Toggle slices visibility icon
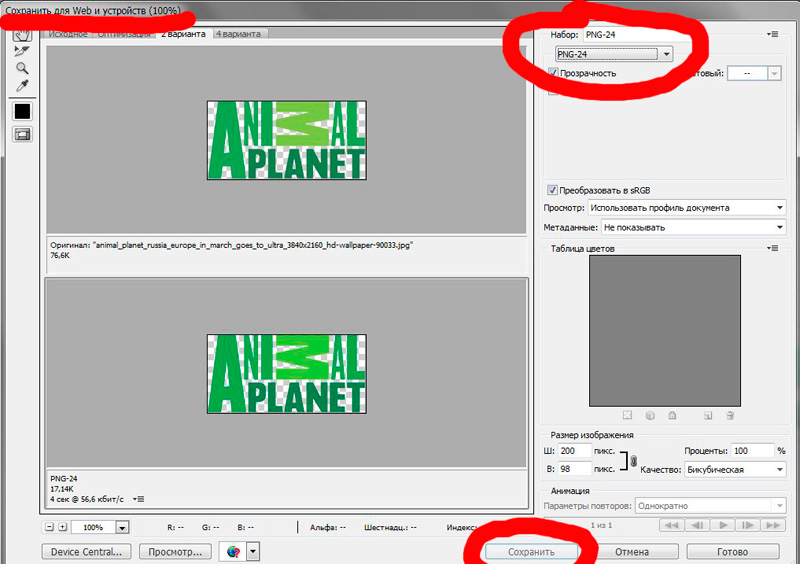Viewport: 800px width, 564px height. click(22, 134)
